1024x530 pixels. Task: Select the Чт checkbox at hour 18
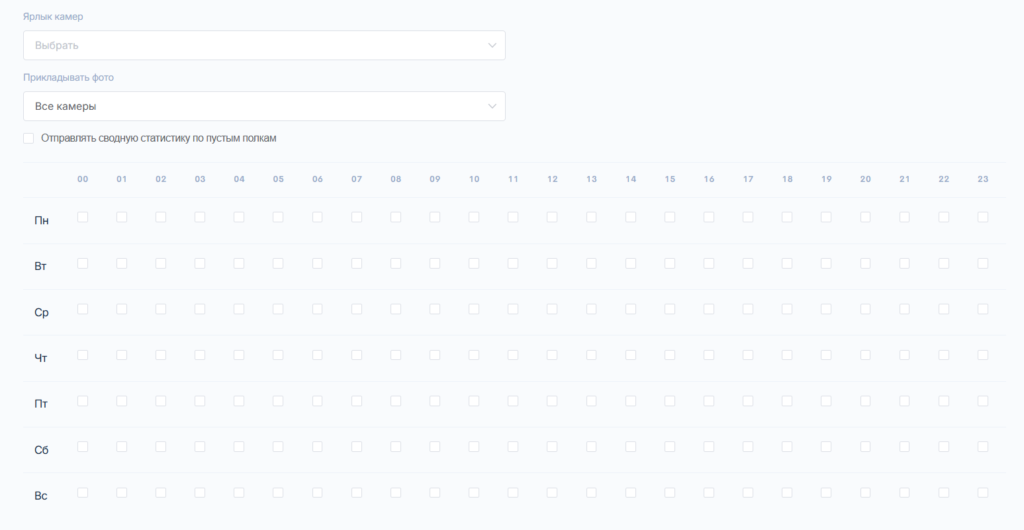(x=787, y=355)
